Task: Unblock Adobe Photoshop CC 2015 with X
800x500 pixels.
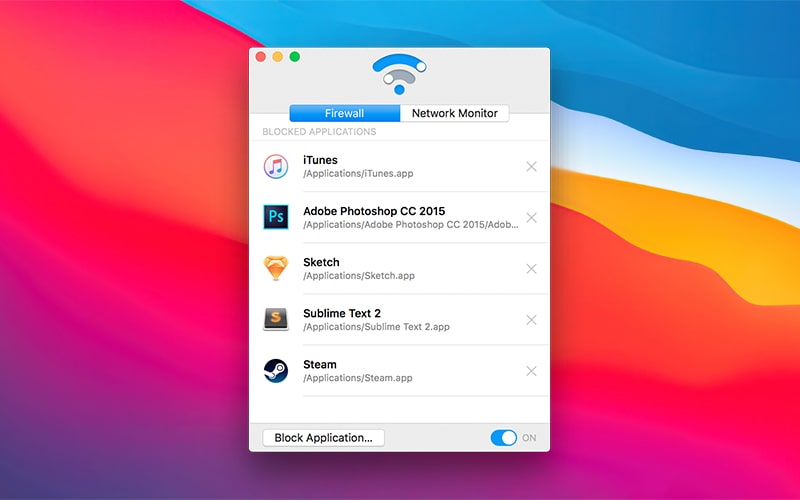Action: coord(531,218)
